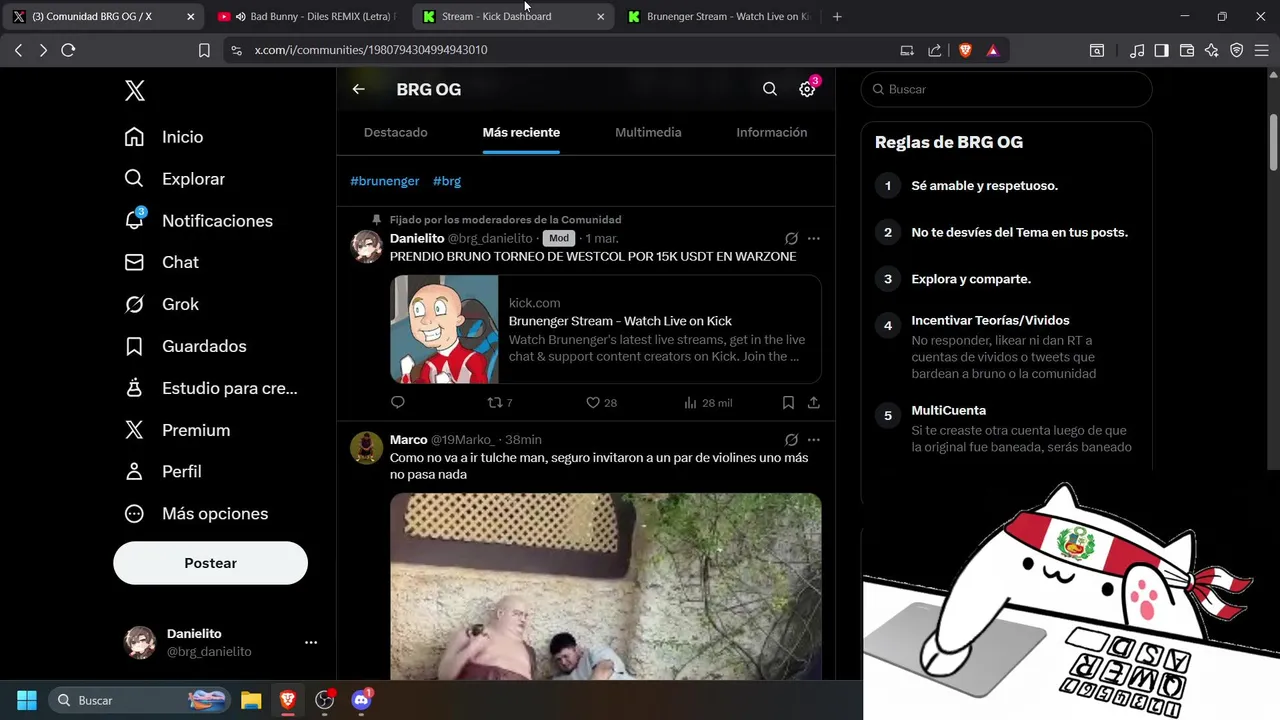The height and width of the screenshot is (720, 1280).
Task: Open Brave VPN shield icon
Action: pyautogui.click(x=1236, y=50)
